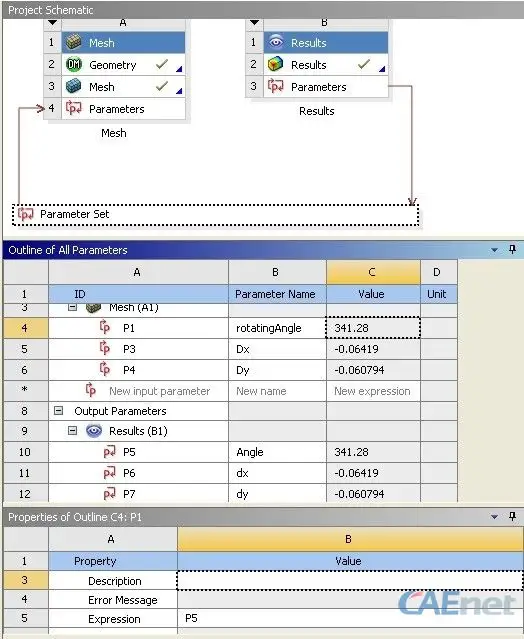Click Mesh cell quick-help triangle

179,91
